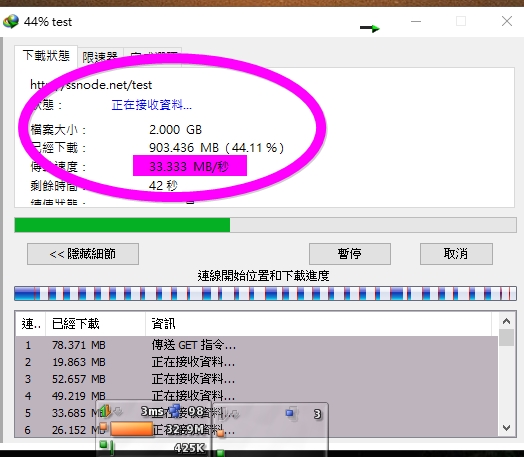Click the 3ms latency reading in overlay
Viewport: 524px width, 457px height.
[152, 411]
